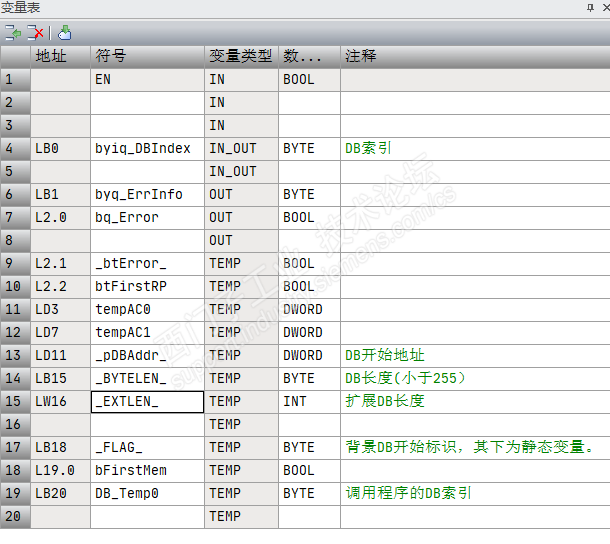Screen dimensions: 610x544
Task: Click the LB0 address cell
Action: click(60, 149)
